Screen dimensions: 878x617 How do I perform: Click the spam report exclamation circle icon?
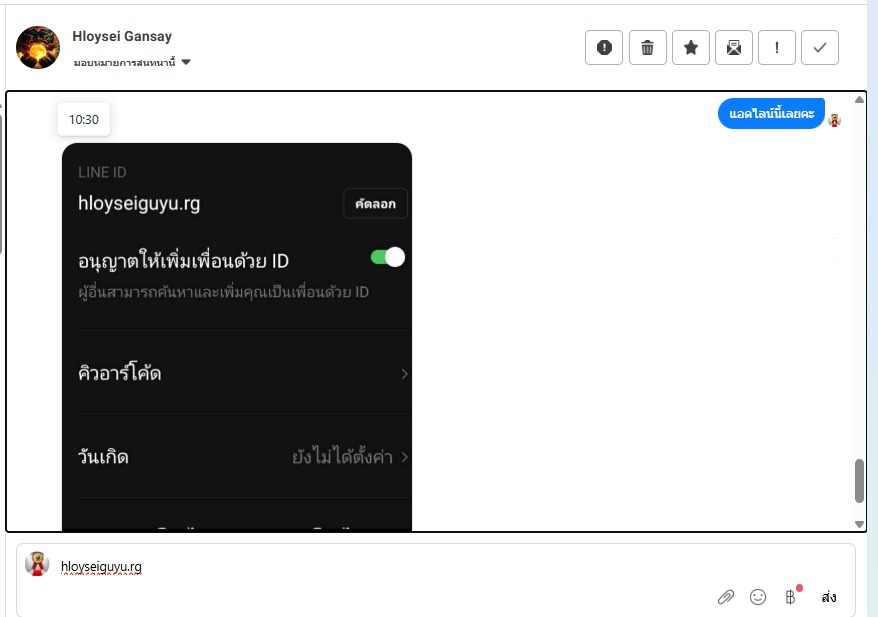tap(604, 48)
